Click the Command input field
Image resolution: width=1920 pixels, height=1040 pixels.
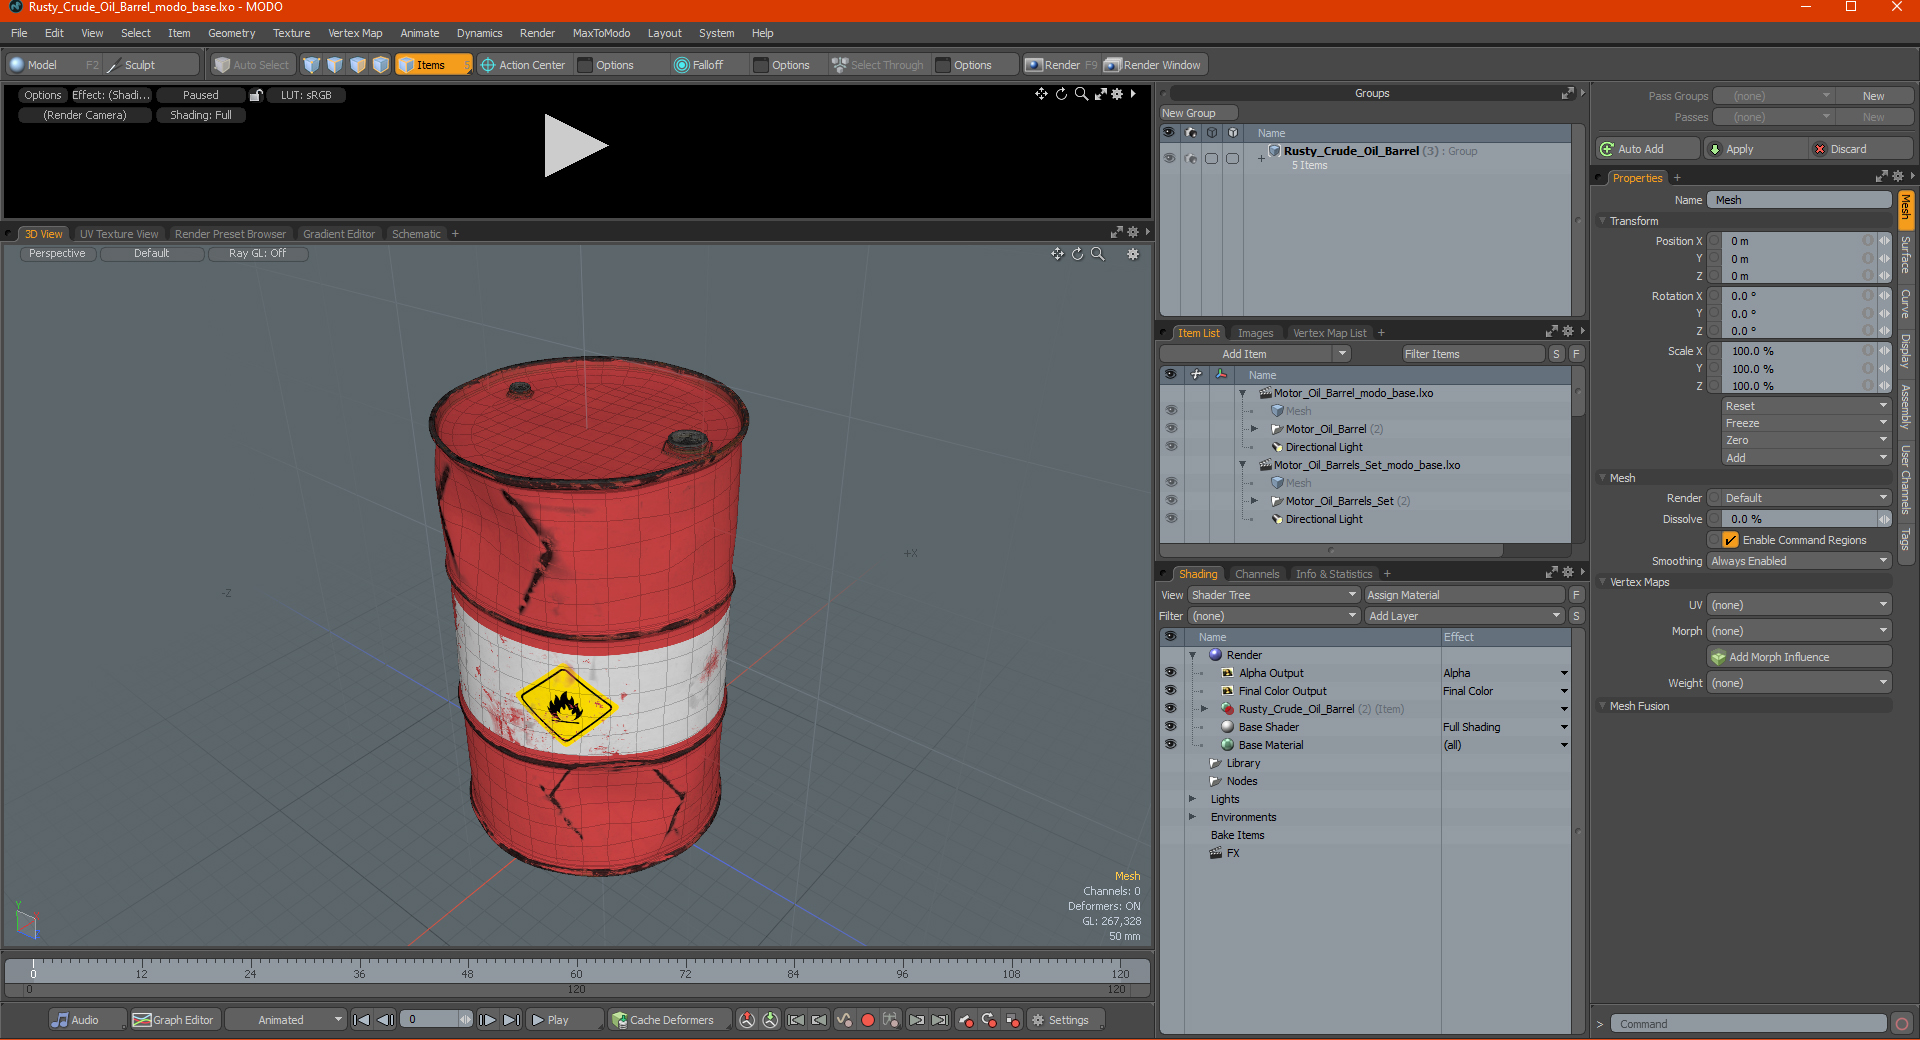pos(1746,1024)
